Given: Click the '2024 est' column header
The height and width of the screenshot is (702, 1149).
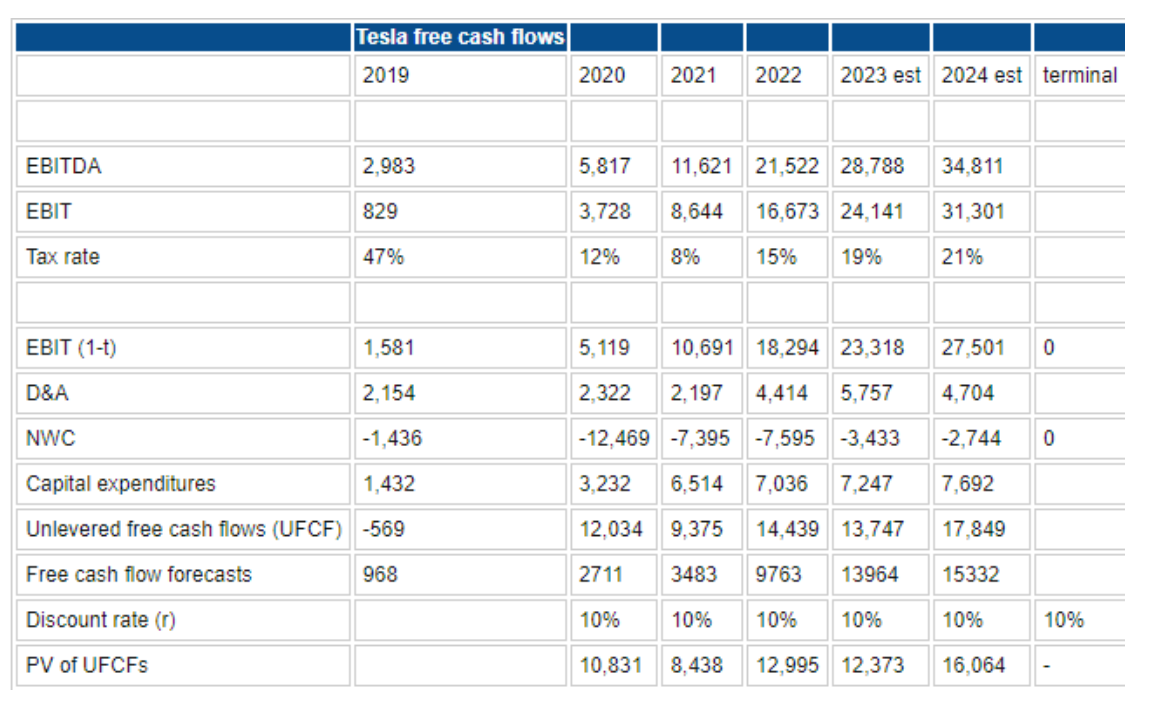Looking at the screenshot, I should (x=981, y=75).
